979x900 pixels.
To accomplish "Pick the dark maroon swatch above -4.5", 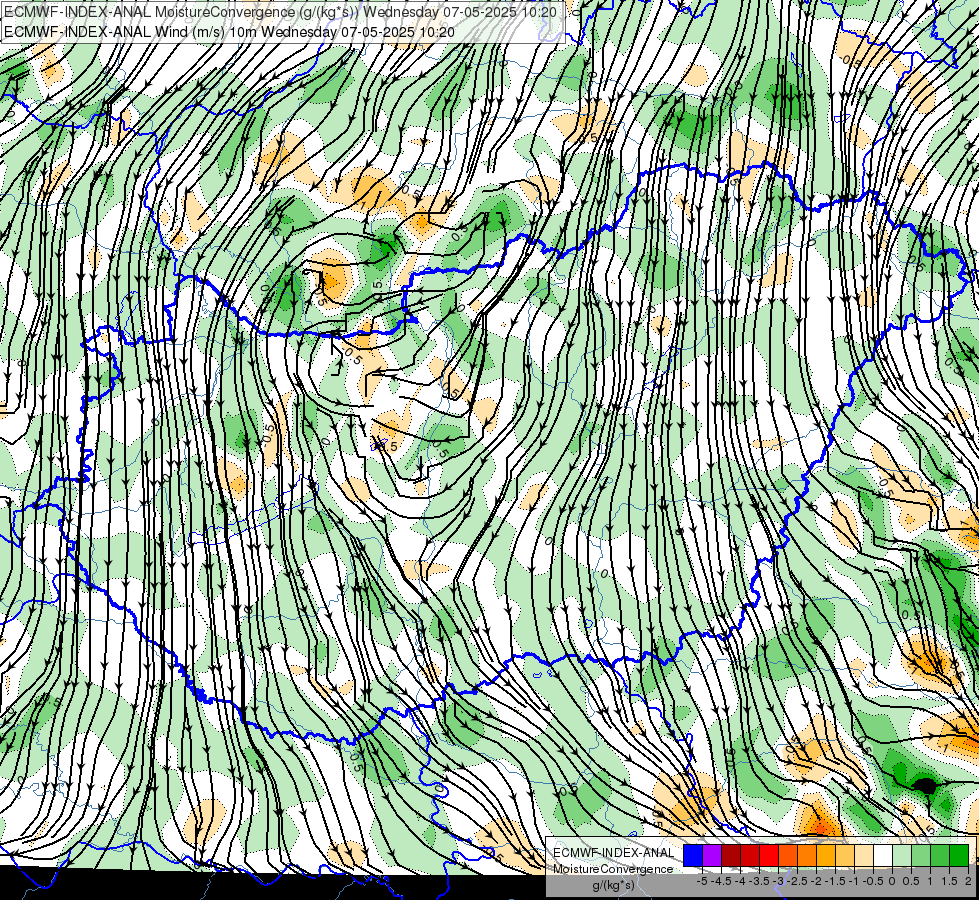I will tap(731, 855).
